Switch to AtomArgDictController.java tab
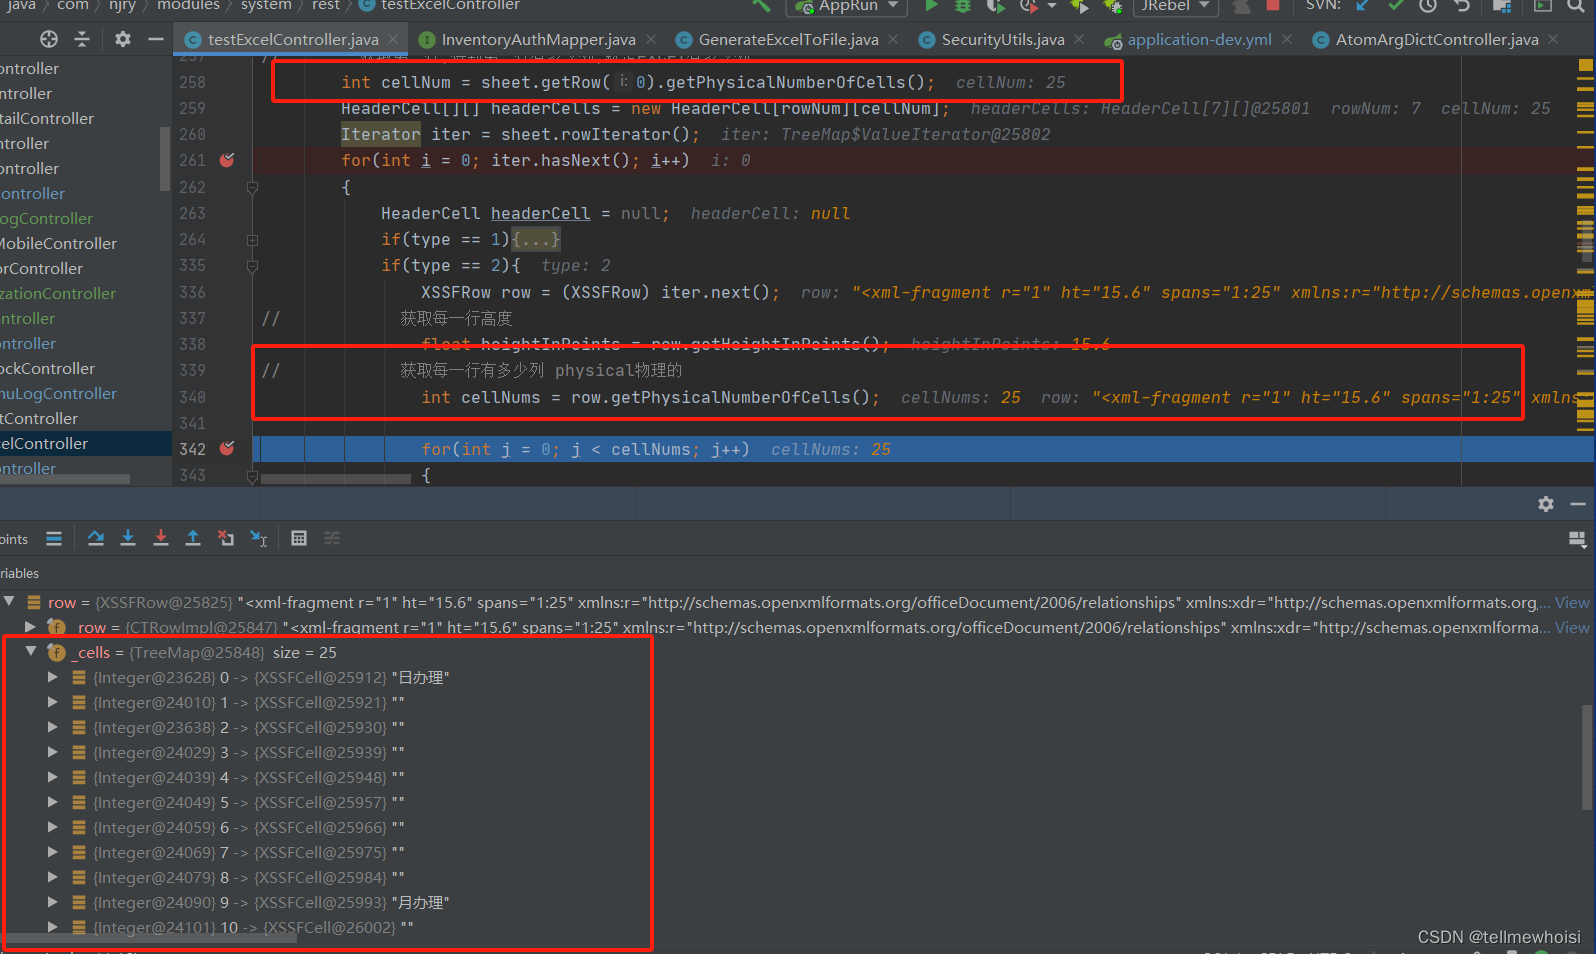 coord(1436,40)
